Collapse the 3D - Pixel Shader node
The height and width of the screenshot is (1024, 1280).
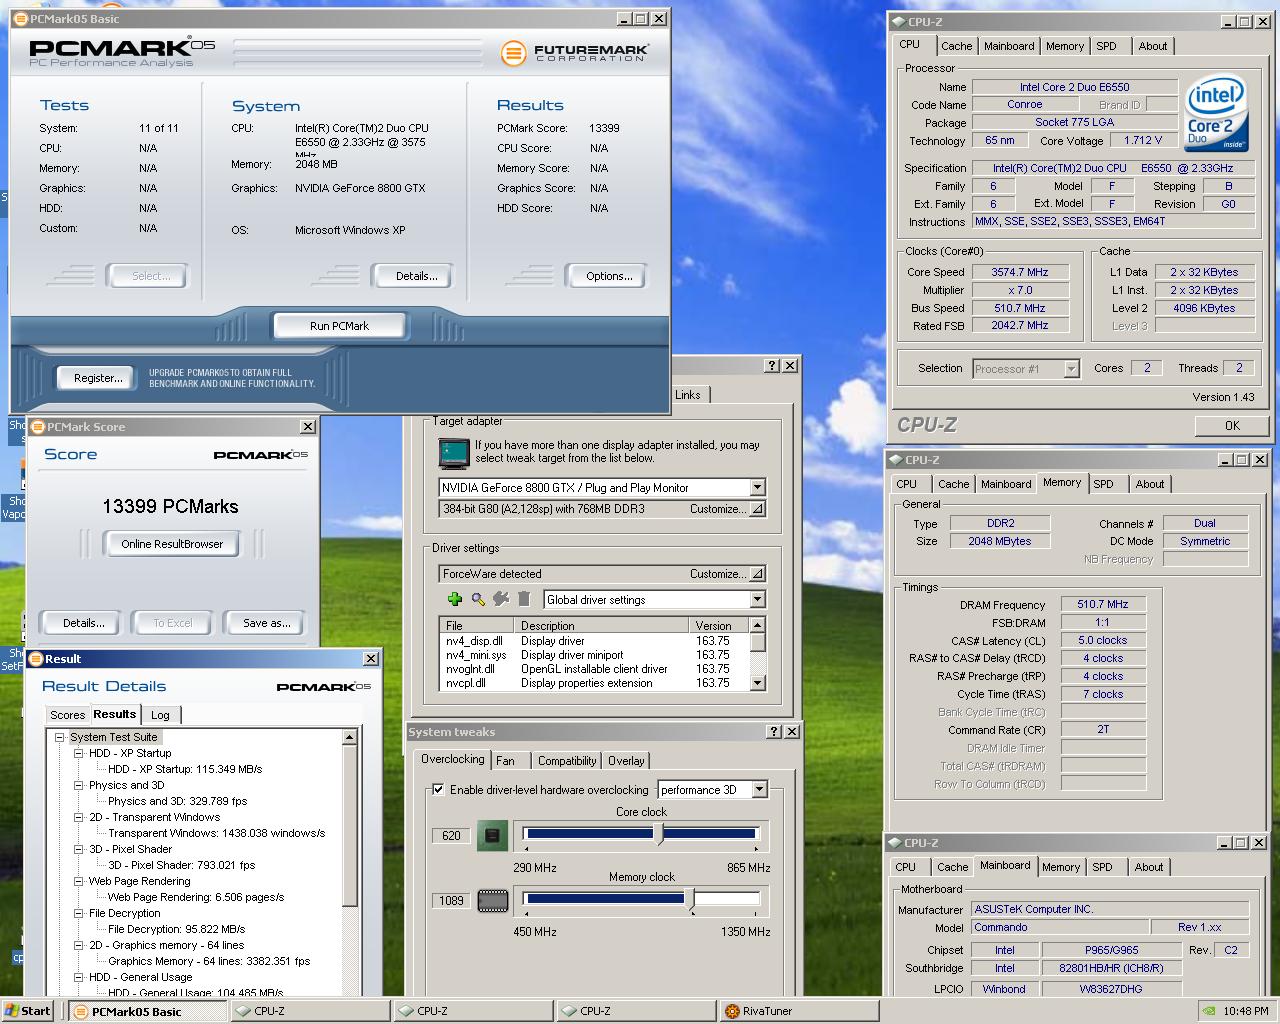(x=79, y=849)
